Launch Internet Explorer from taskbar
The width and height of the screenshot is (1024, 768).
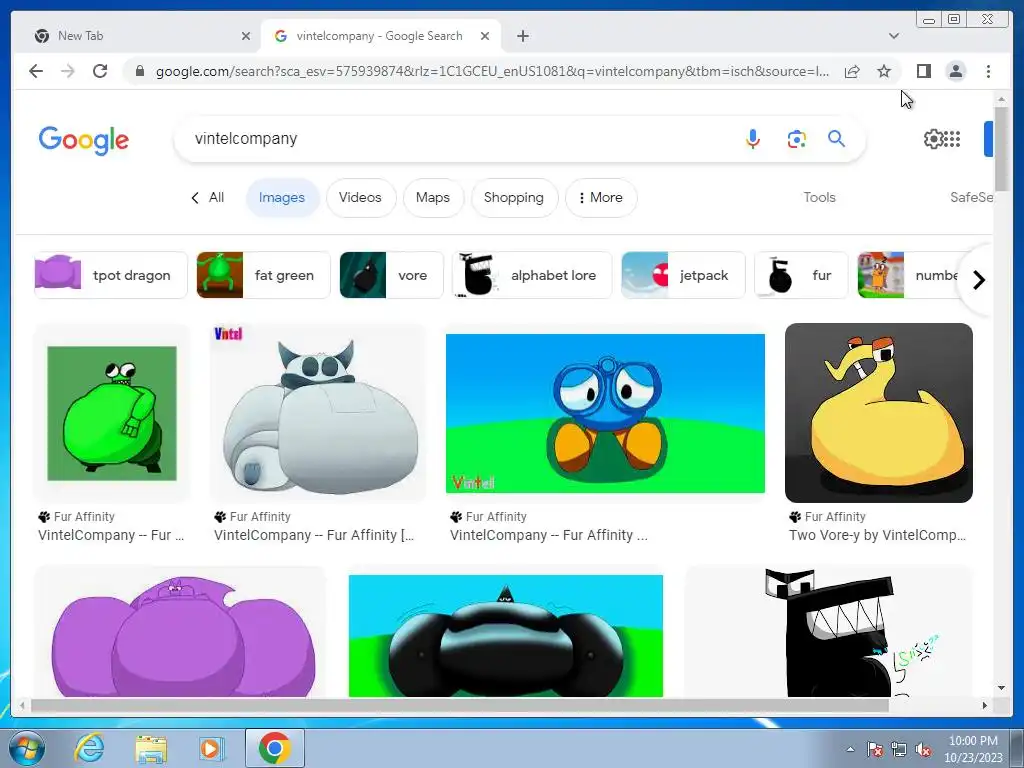(89, 748)
